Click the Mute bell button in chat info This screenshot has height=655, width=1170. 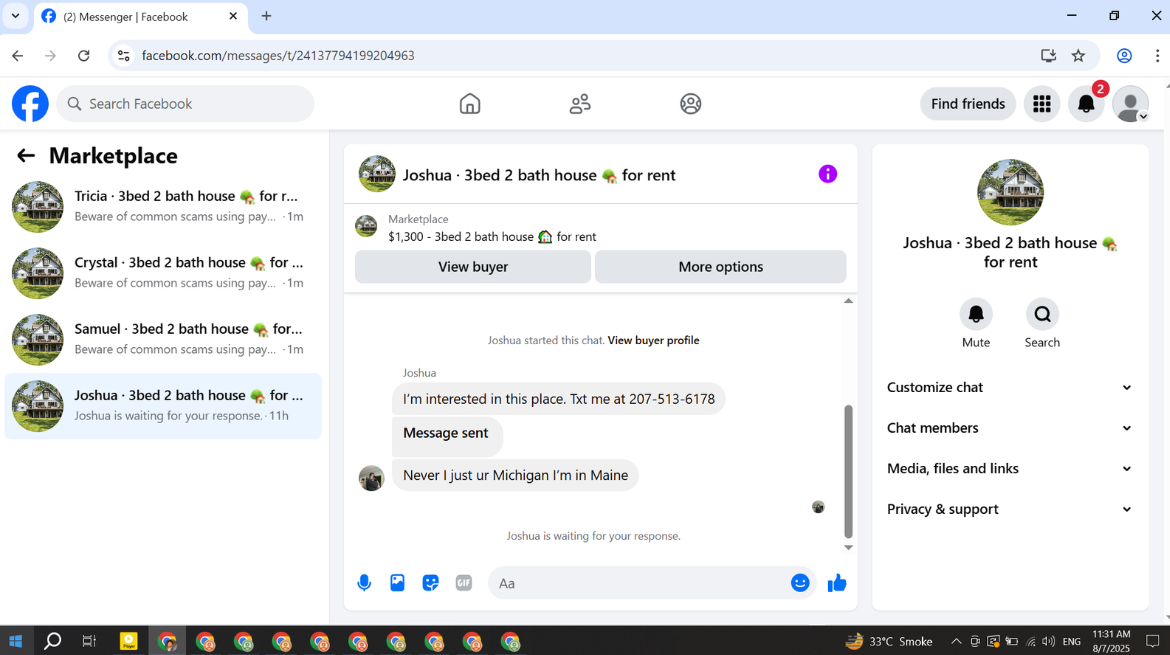point(976,315)
